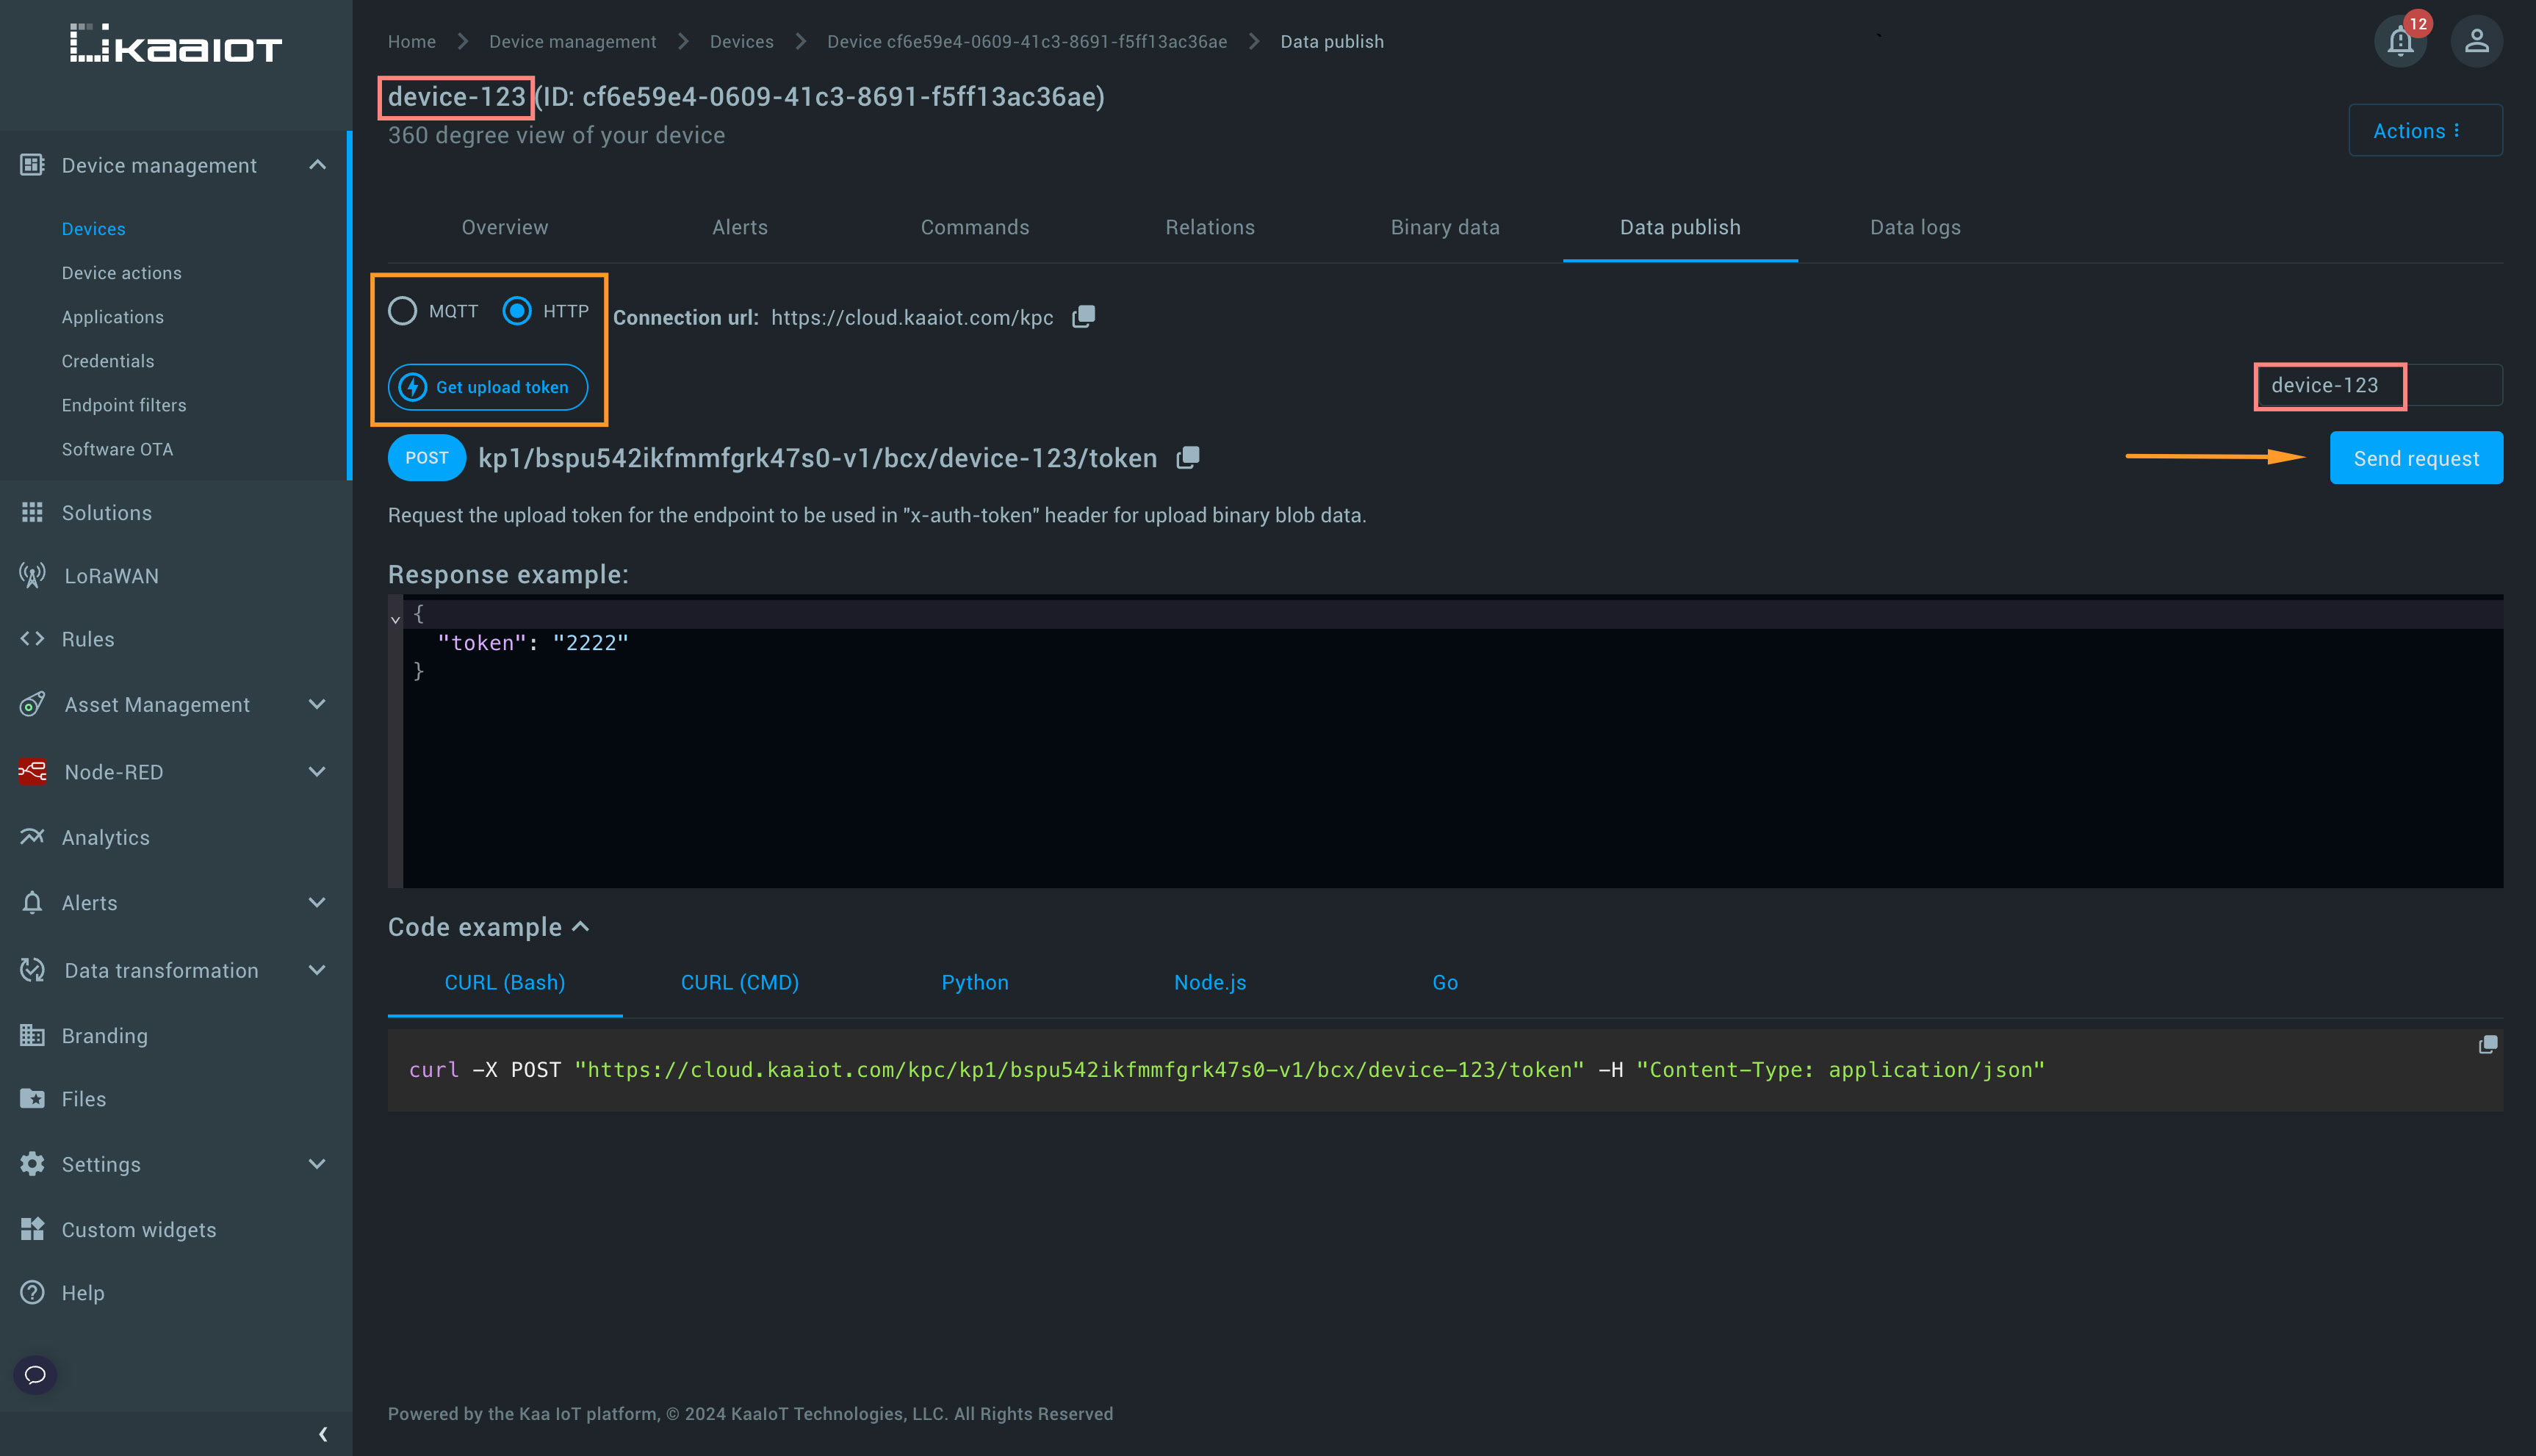Expand the Node-RED chevron
The image size is (2536, 1456).
[317, 771]
